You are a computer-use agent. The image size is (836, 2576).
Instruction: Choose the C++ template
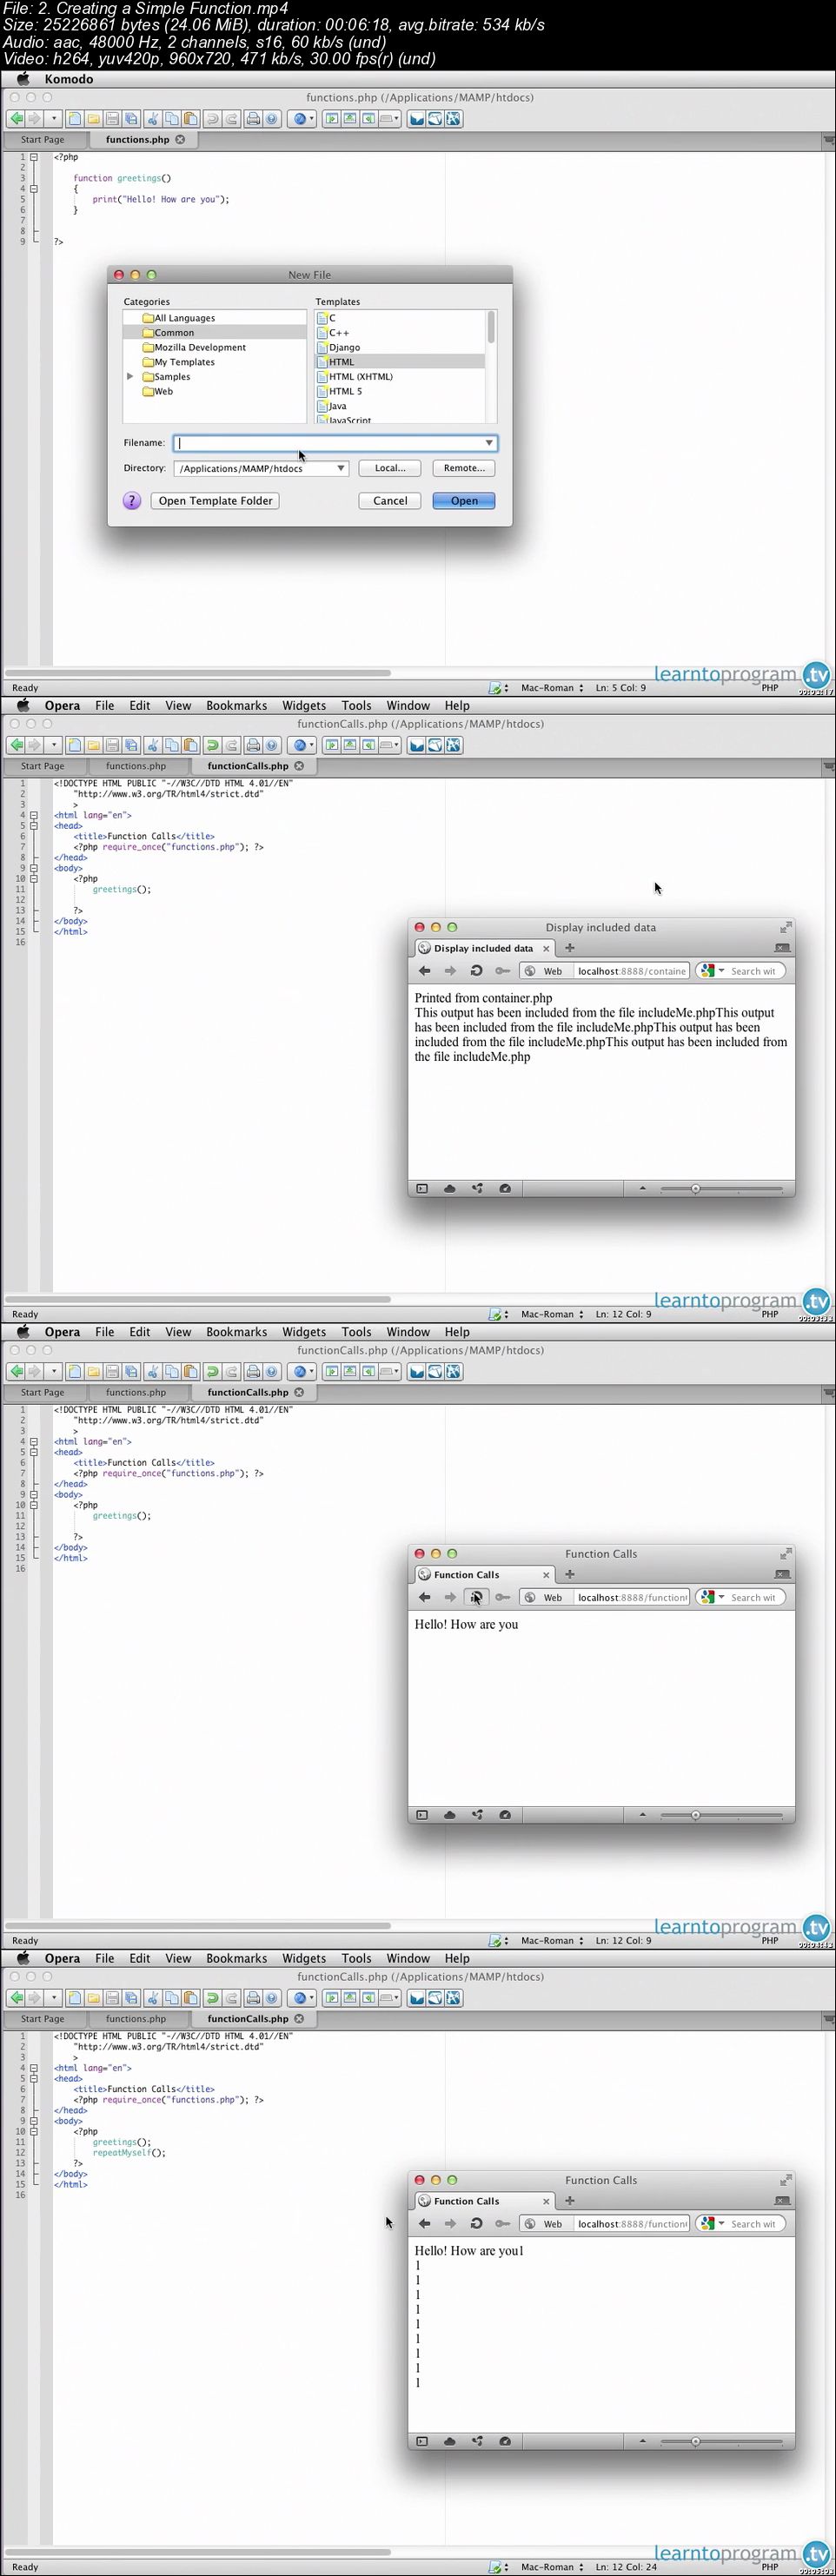point(339,333)
